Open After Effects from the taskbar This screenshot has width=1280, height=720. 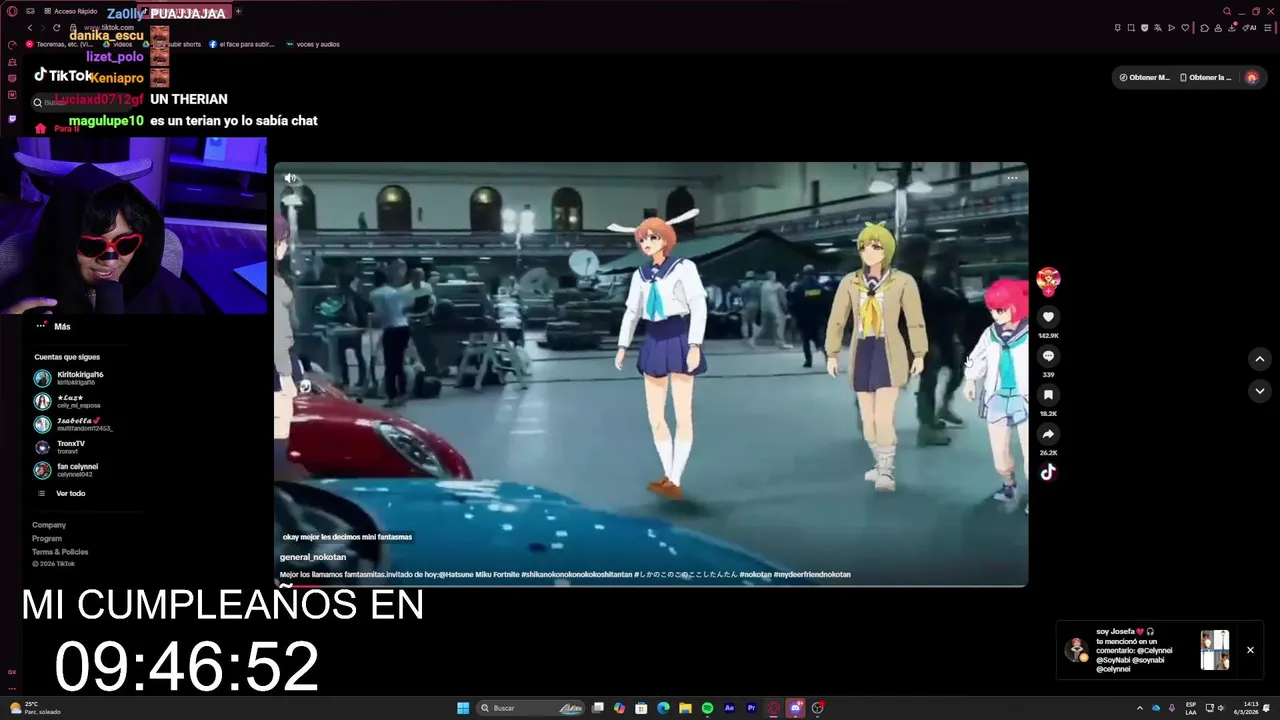tap(729, 708)
